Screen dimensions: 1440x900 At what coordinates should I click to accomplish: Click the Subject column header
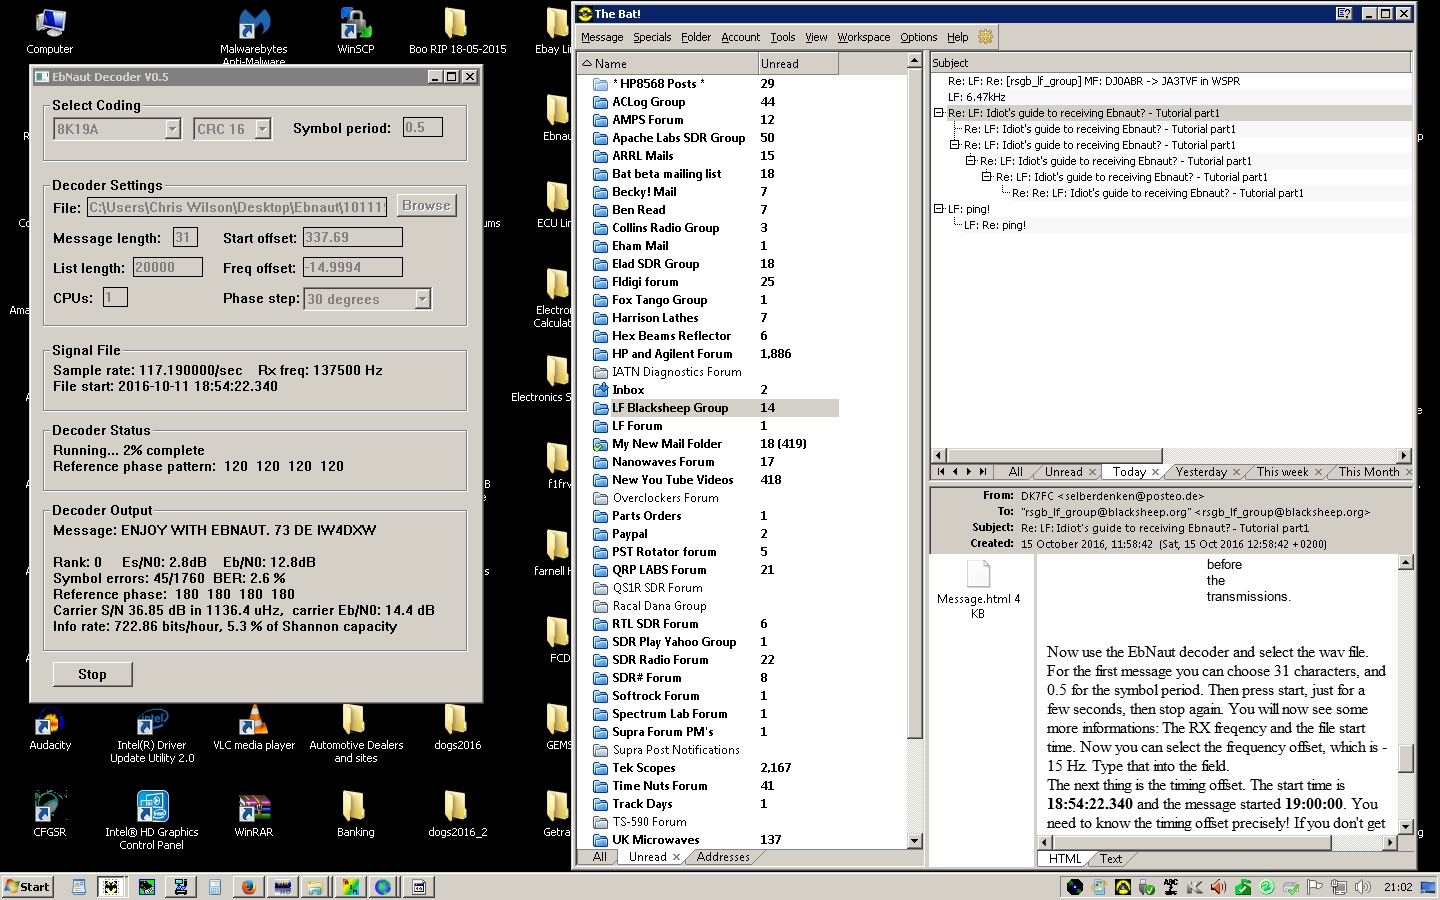(1170, 63)
